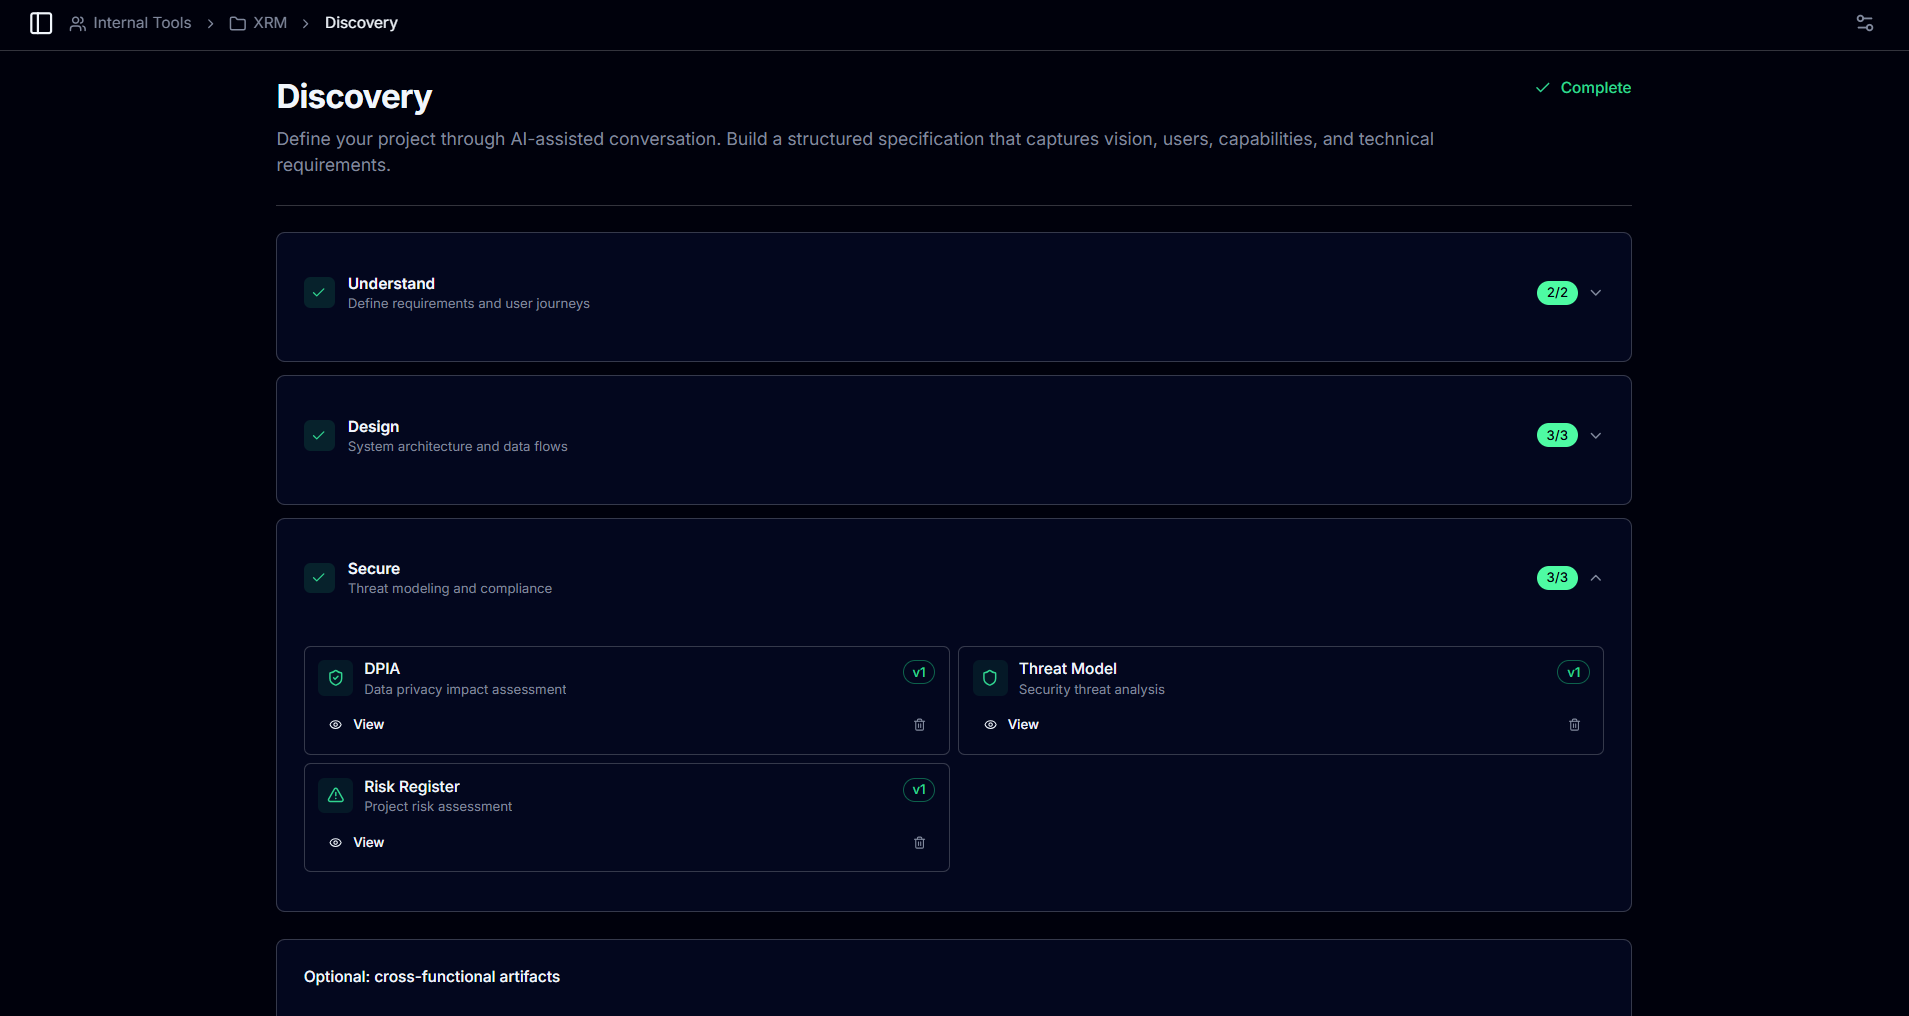
Task: Collapse the Secure section chevron
Action: 1596,578
